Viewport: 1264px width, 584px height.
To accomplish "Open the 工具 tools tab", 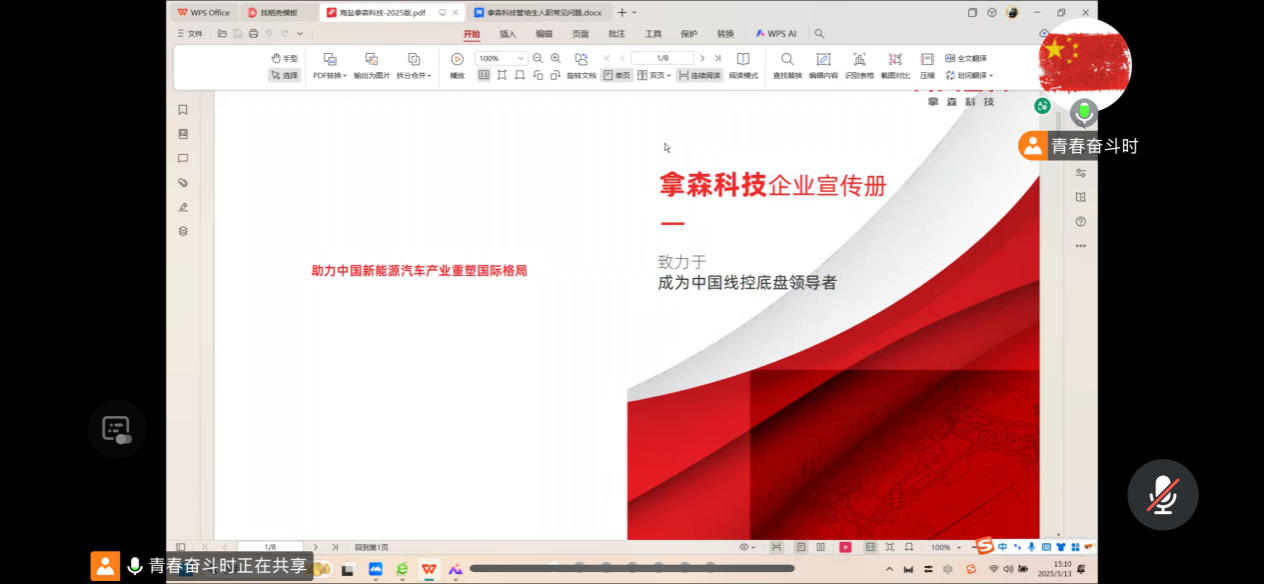I will pos(653,34).
